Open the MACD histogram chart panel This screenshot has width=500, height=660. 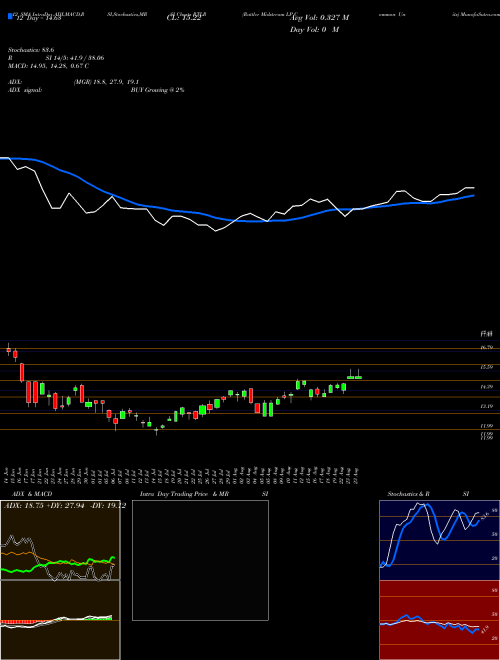[60, 620]
